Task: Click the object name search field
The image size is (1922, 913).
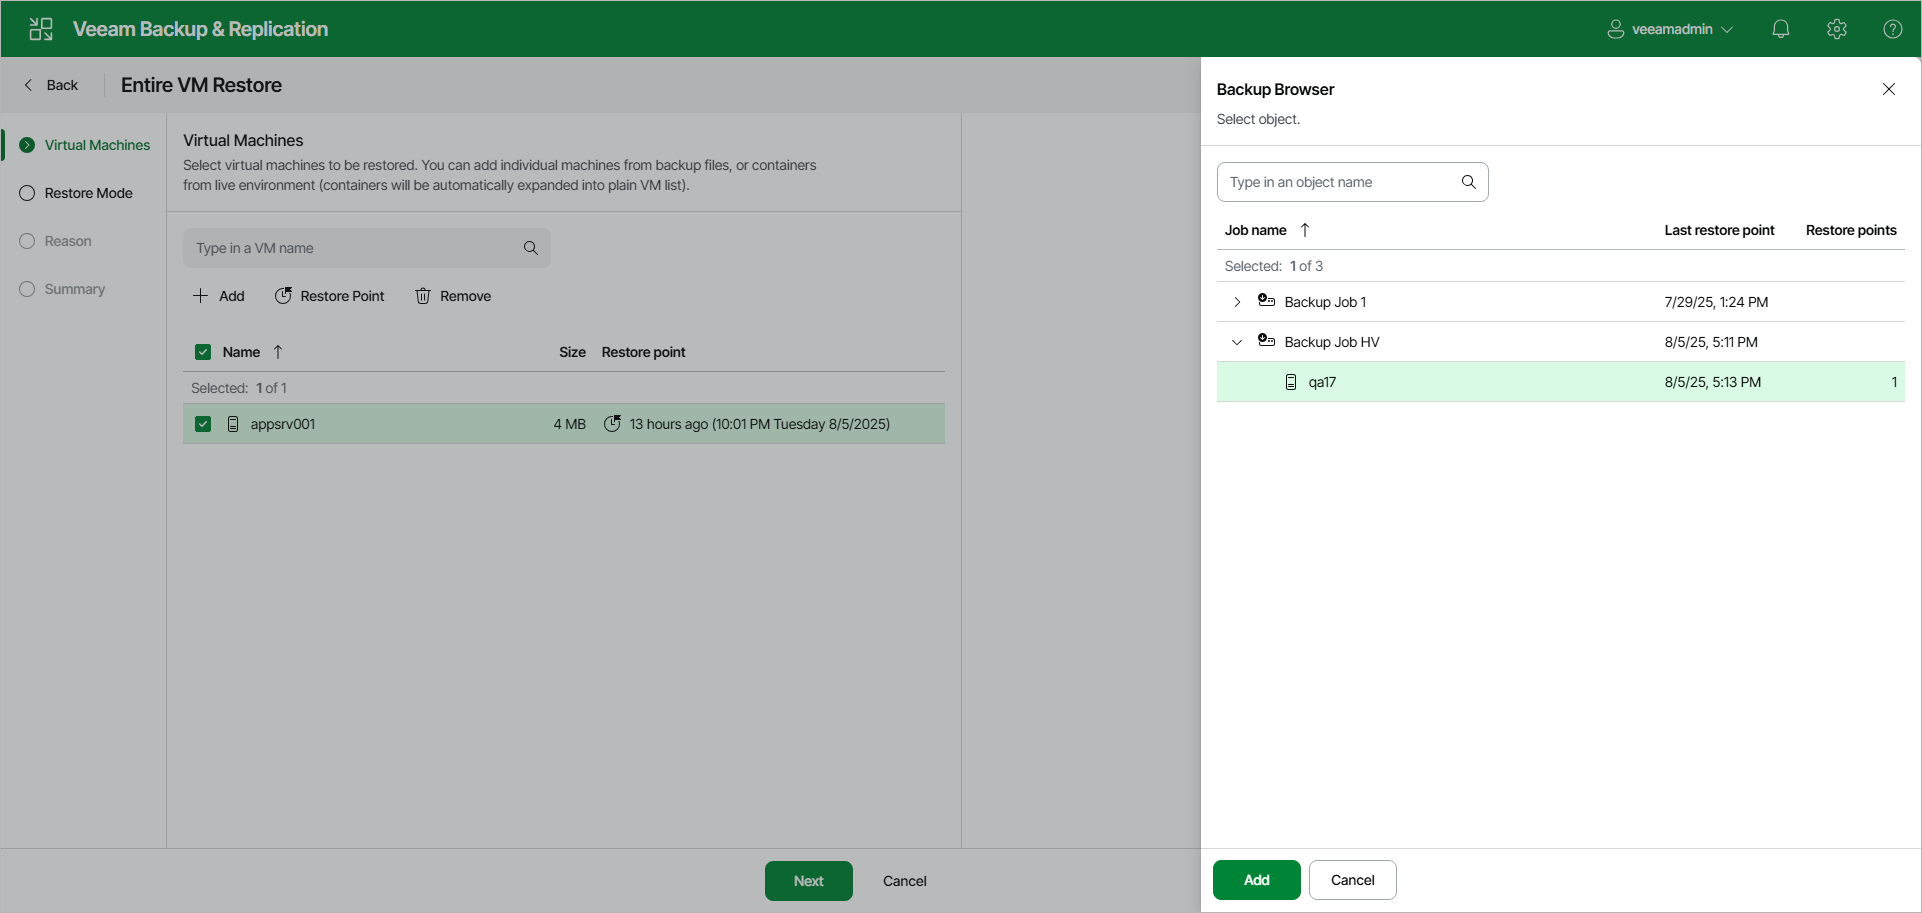Action: pos(1353,182)
